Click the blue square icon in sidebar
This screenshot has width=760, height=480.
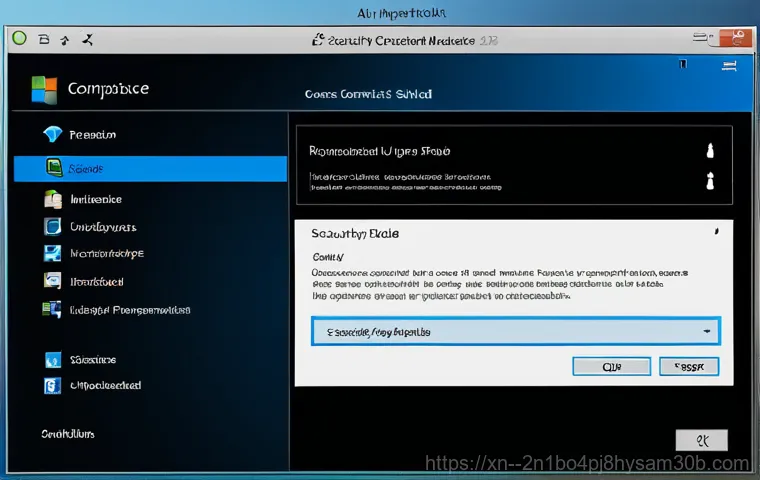pos(53,226)
